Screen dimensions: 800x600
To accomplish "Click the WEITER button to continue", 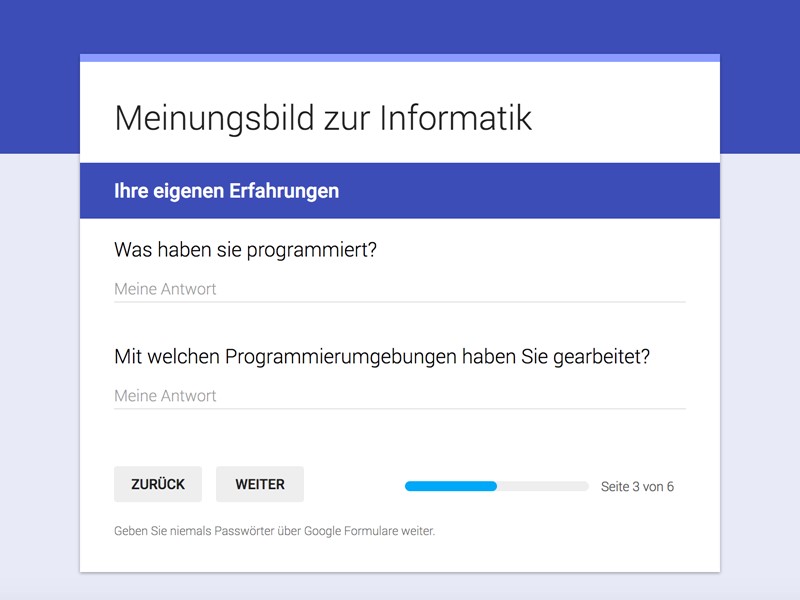I will tap(258, 485).
